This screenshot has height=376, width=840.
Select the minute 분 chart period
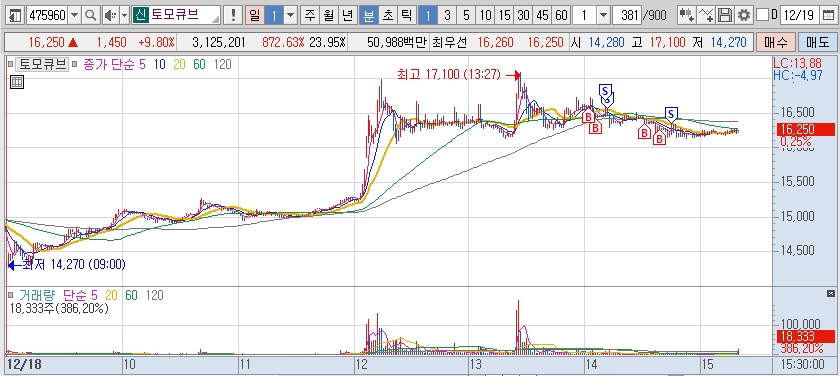[x=369, y=16]
